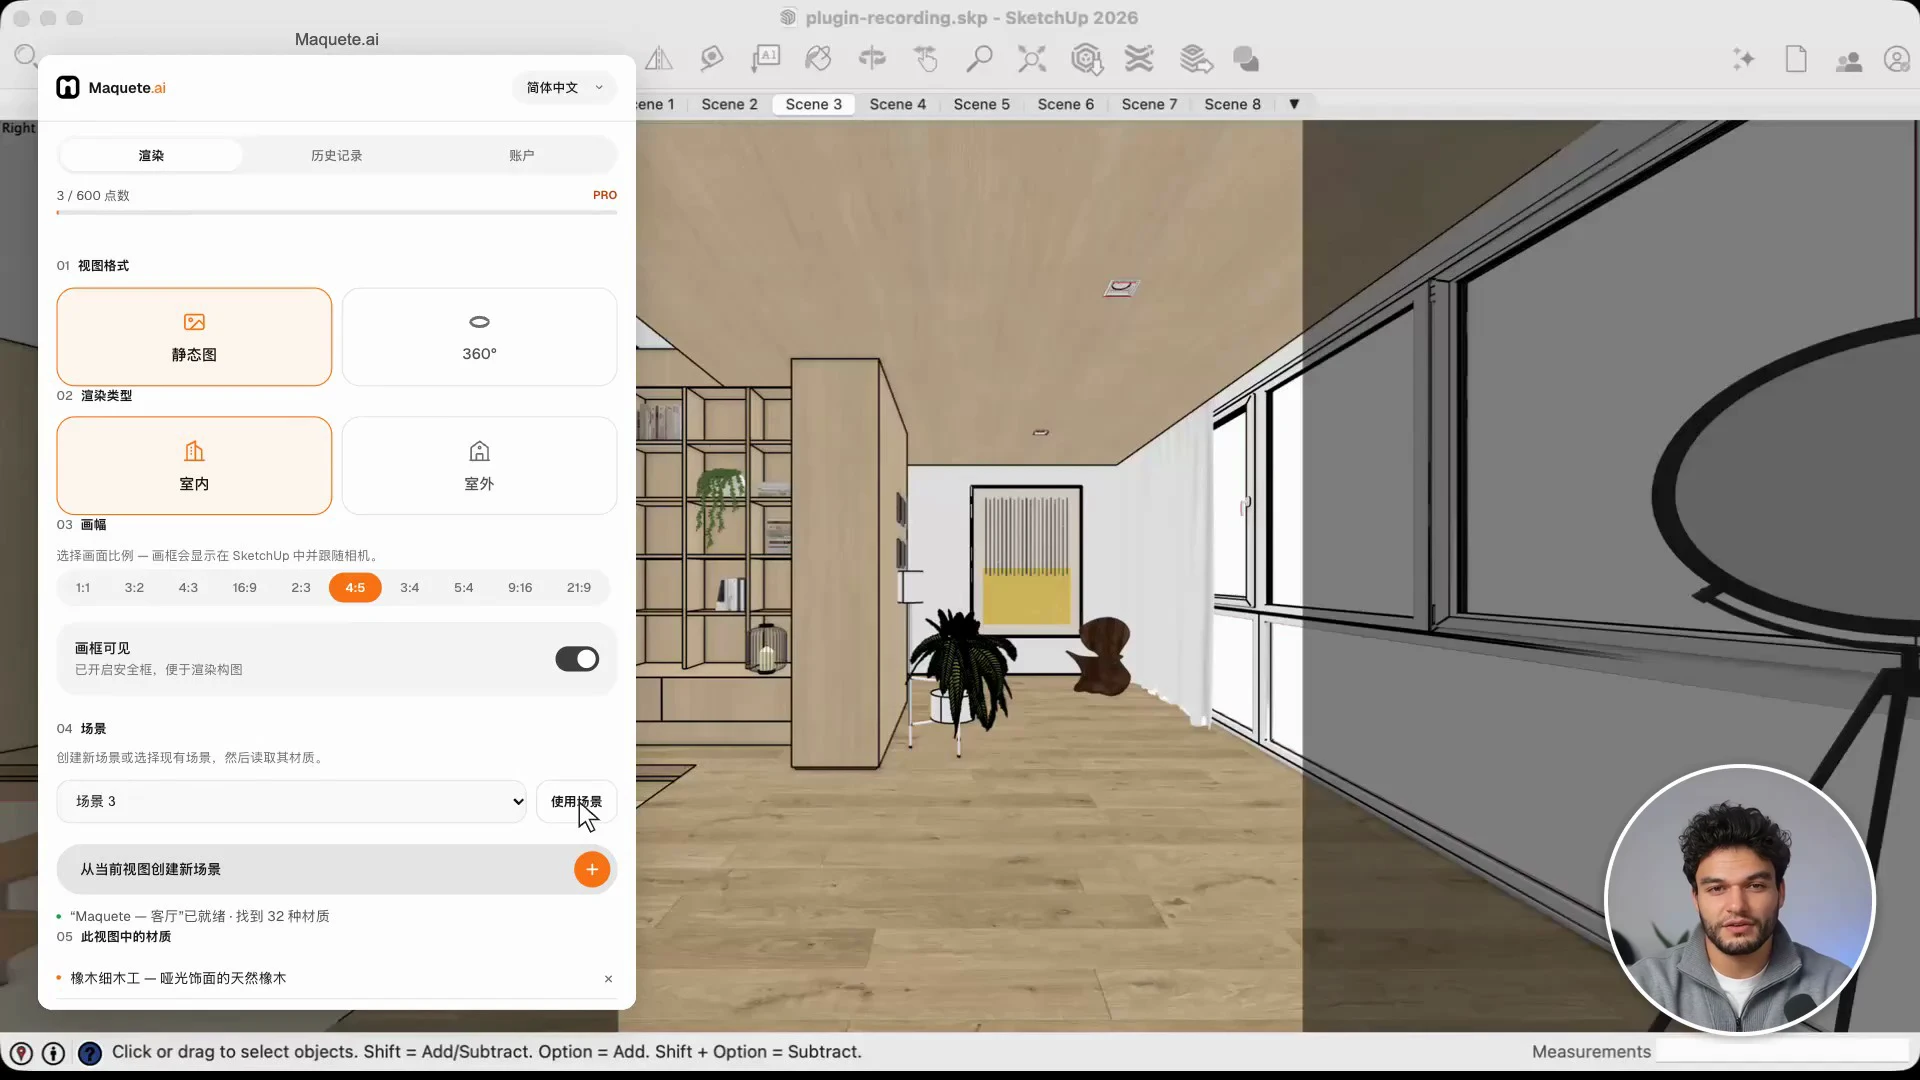Open the Scene 2 tab

(x=729, y=104)
